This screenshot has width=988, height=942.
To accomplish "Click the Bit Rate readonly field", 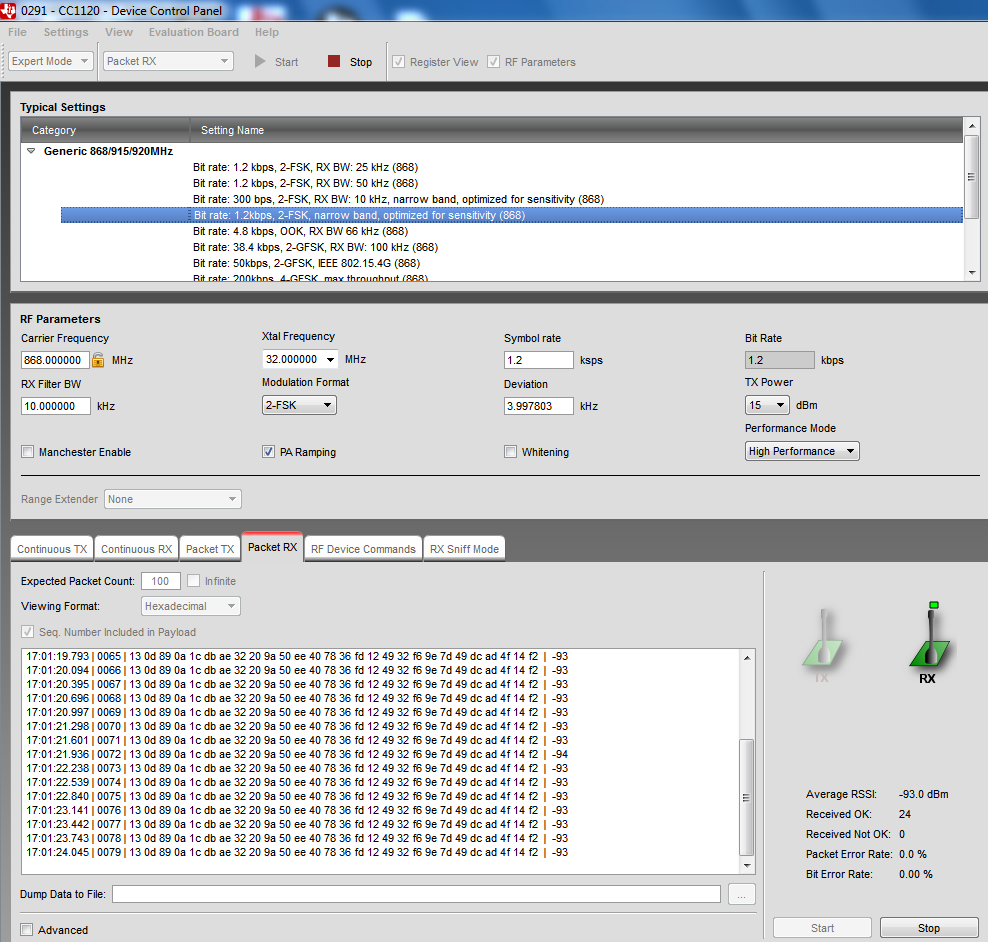I will tap(779, 360).
